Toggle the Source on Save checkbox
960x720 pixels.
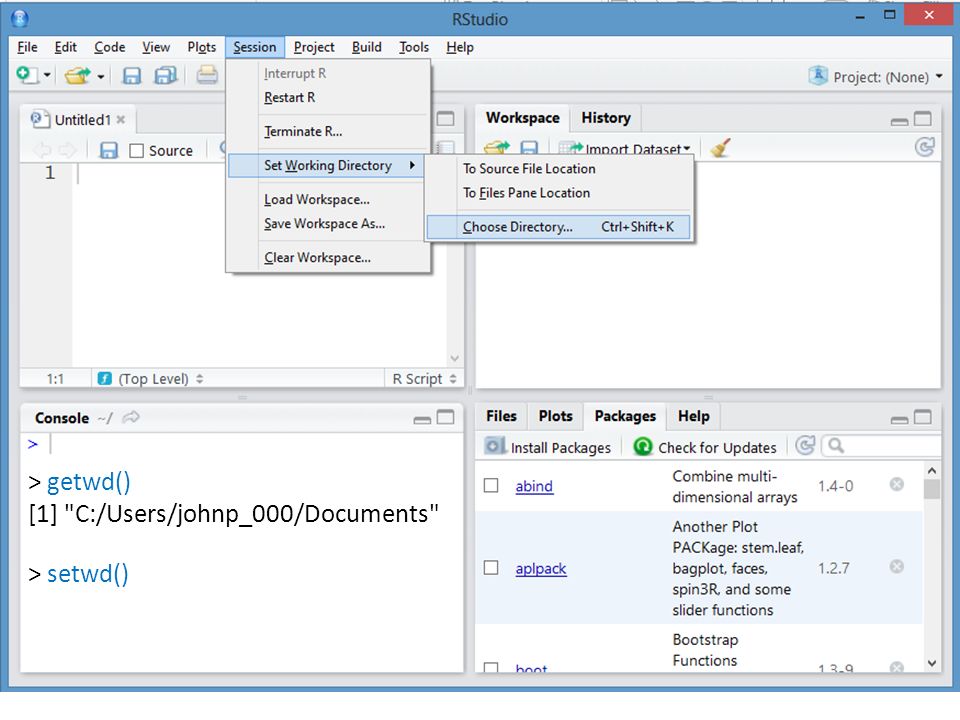tap(137, 151)
